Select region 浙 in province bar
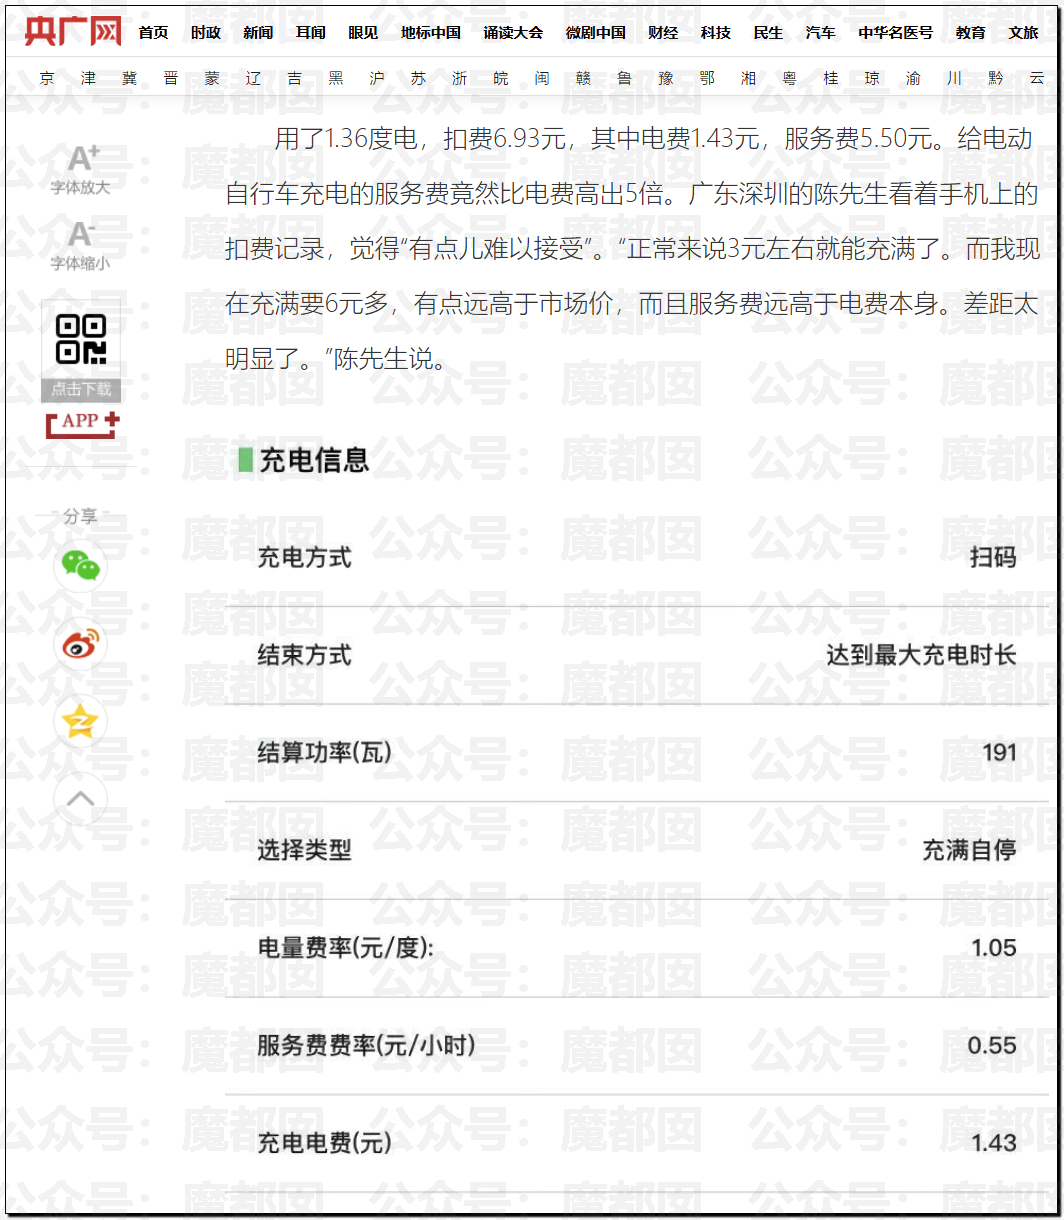1064x1220 pixels. 459,78
